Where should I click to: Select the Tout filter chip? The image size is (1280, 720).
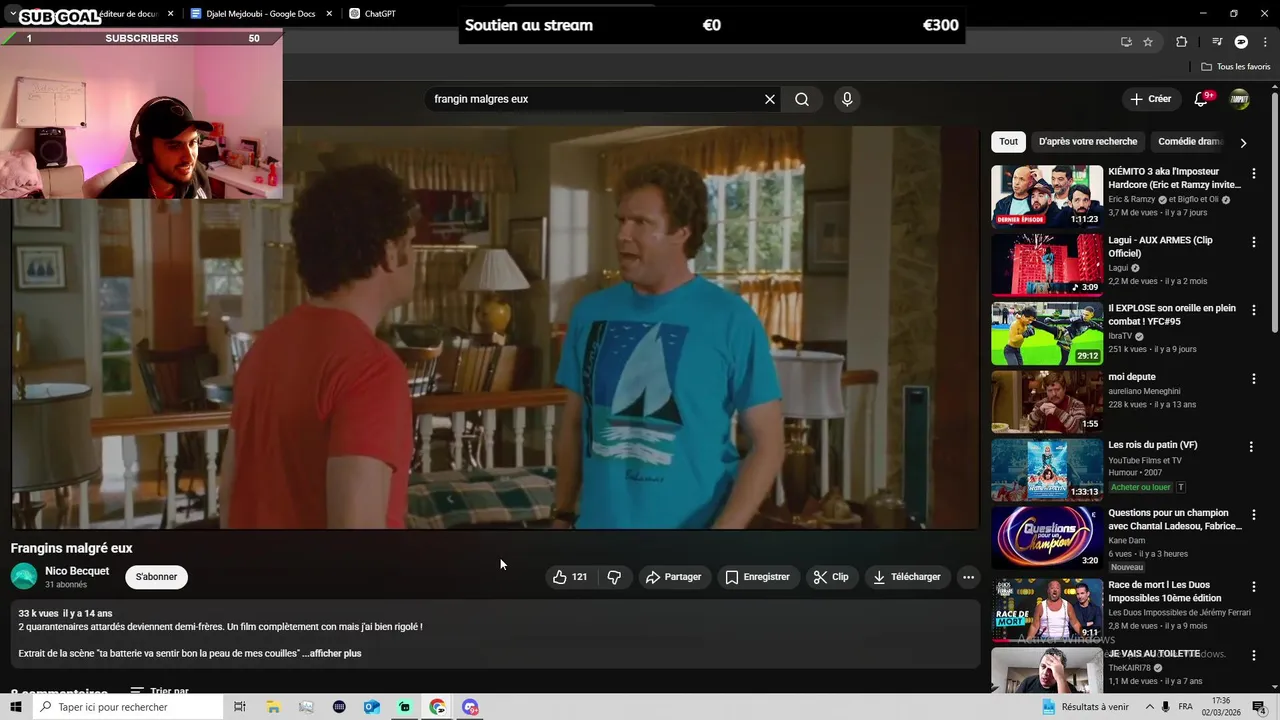1008,142
